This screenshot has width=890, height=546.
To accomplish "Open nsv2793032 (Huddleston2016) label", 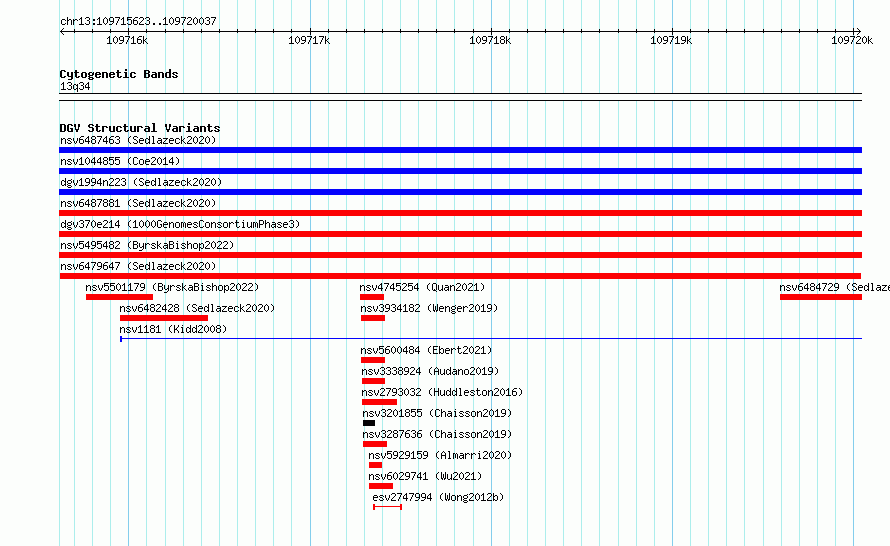I will pos(442,392).
